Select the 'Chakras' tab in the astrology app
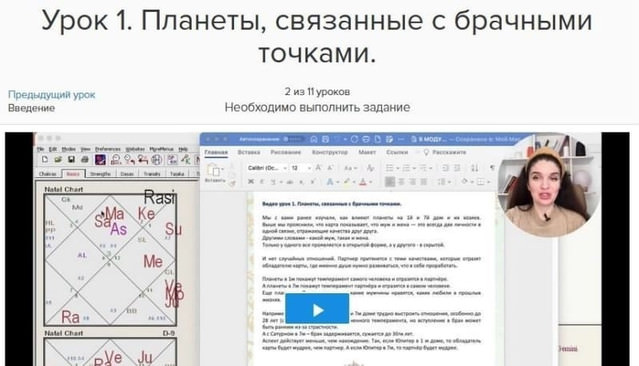 pyautogui.click(x=48, y=174)
